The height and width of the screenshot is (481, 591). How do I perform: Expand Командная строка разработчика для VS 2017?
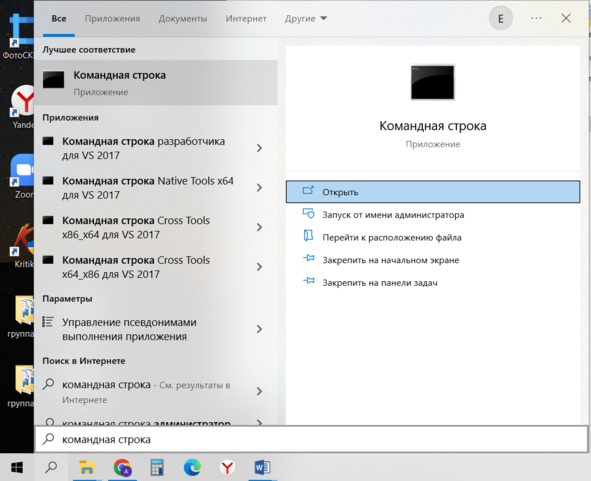tap(259, 148)
